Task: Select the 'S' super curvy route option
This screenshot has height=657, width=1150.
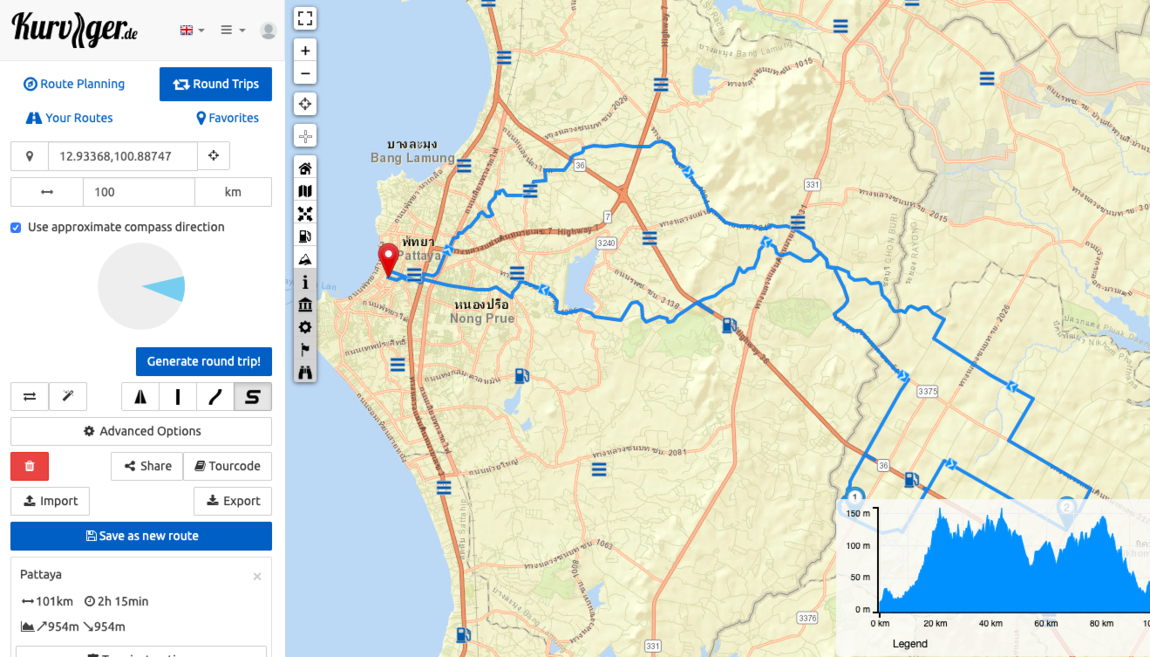Action: click(x=252, y=396)
